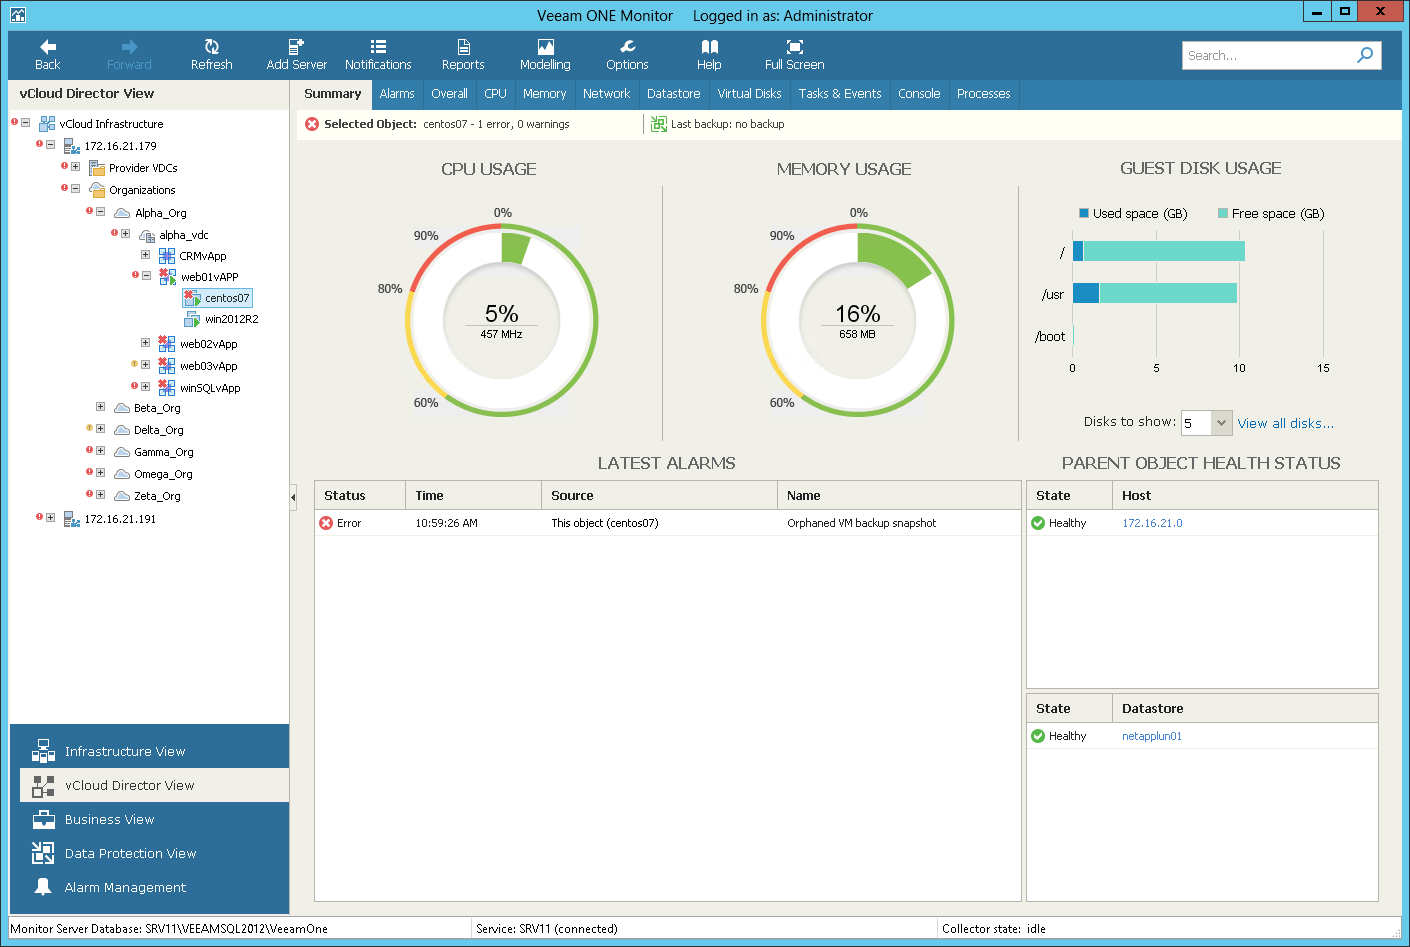Click inside the Search input field
The height and width of the screenshot is (947, 1410).
tap(1268, 55)
